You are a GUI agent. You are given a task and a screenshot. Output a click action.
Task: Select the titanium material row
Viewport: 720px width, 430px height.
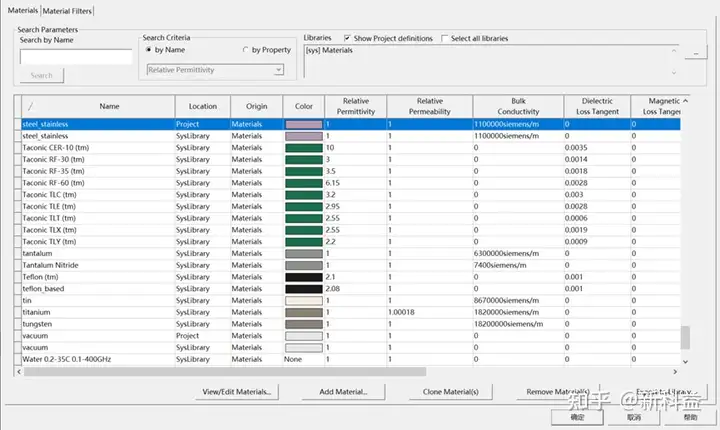[351, 312]
